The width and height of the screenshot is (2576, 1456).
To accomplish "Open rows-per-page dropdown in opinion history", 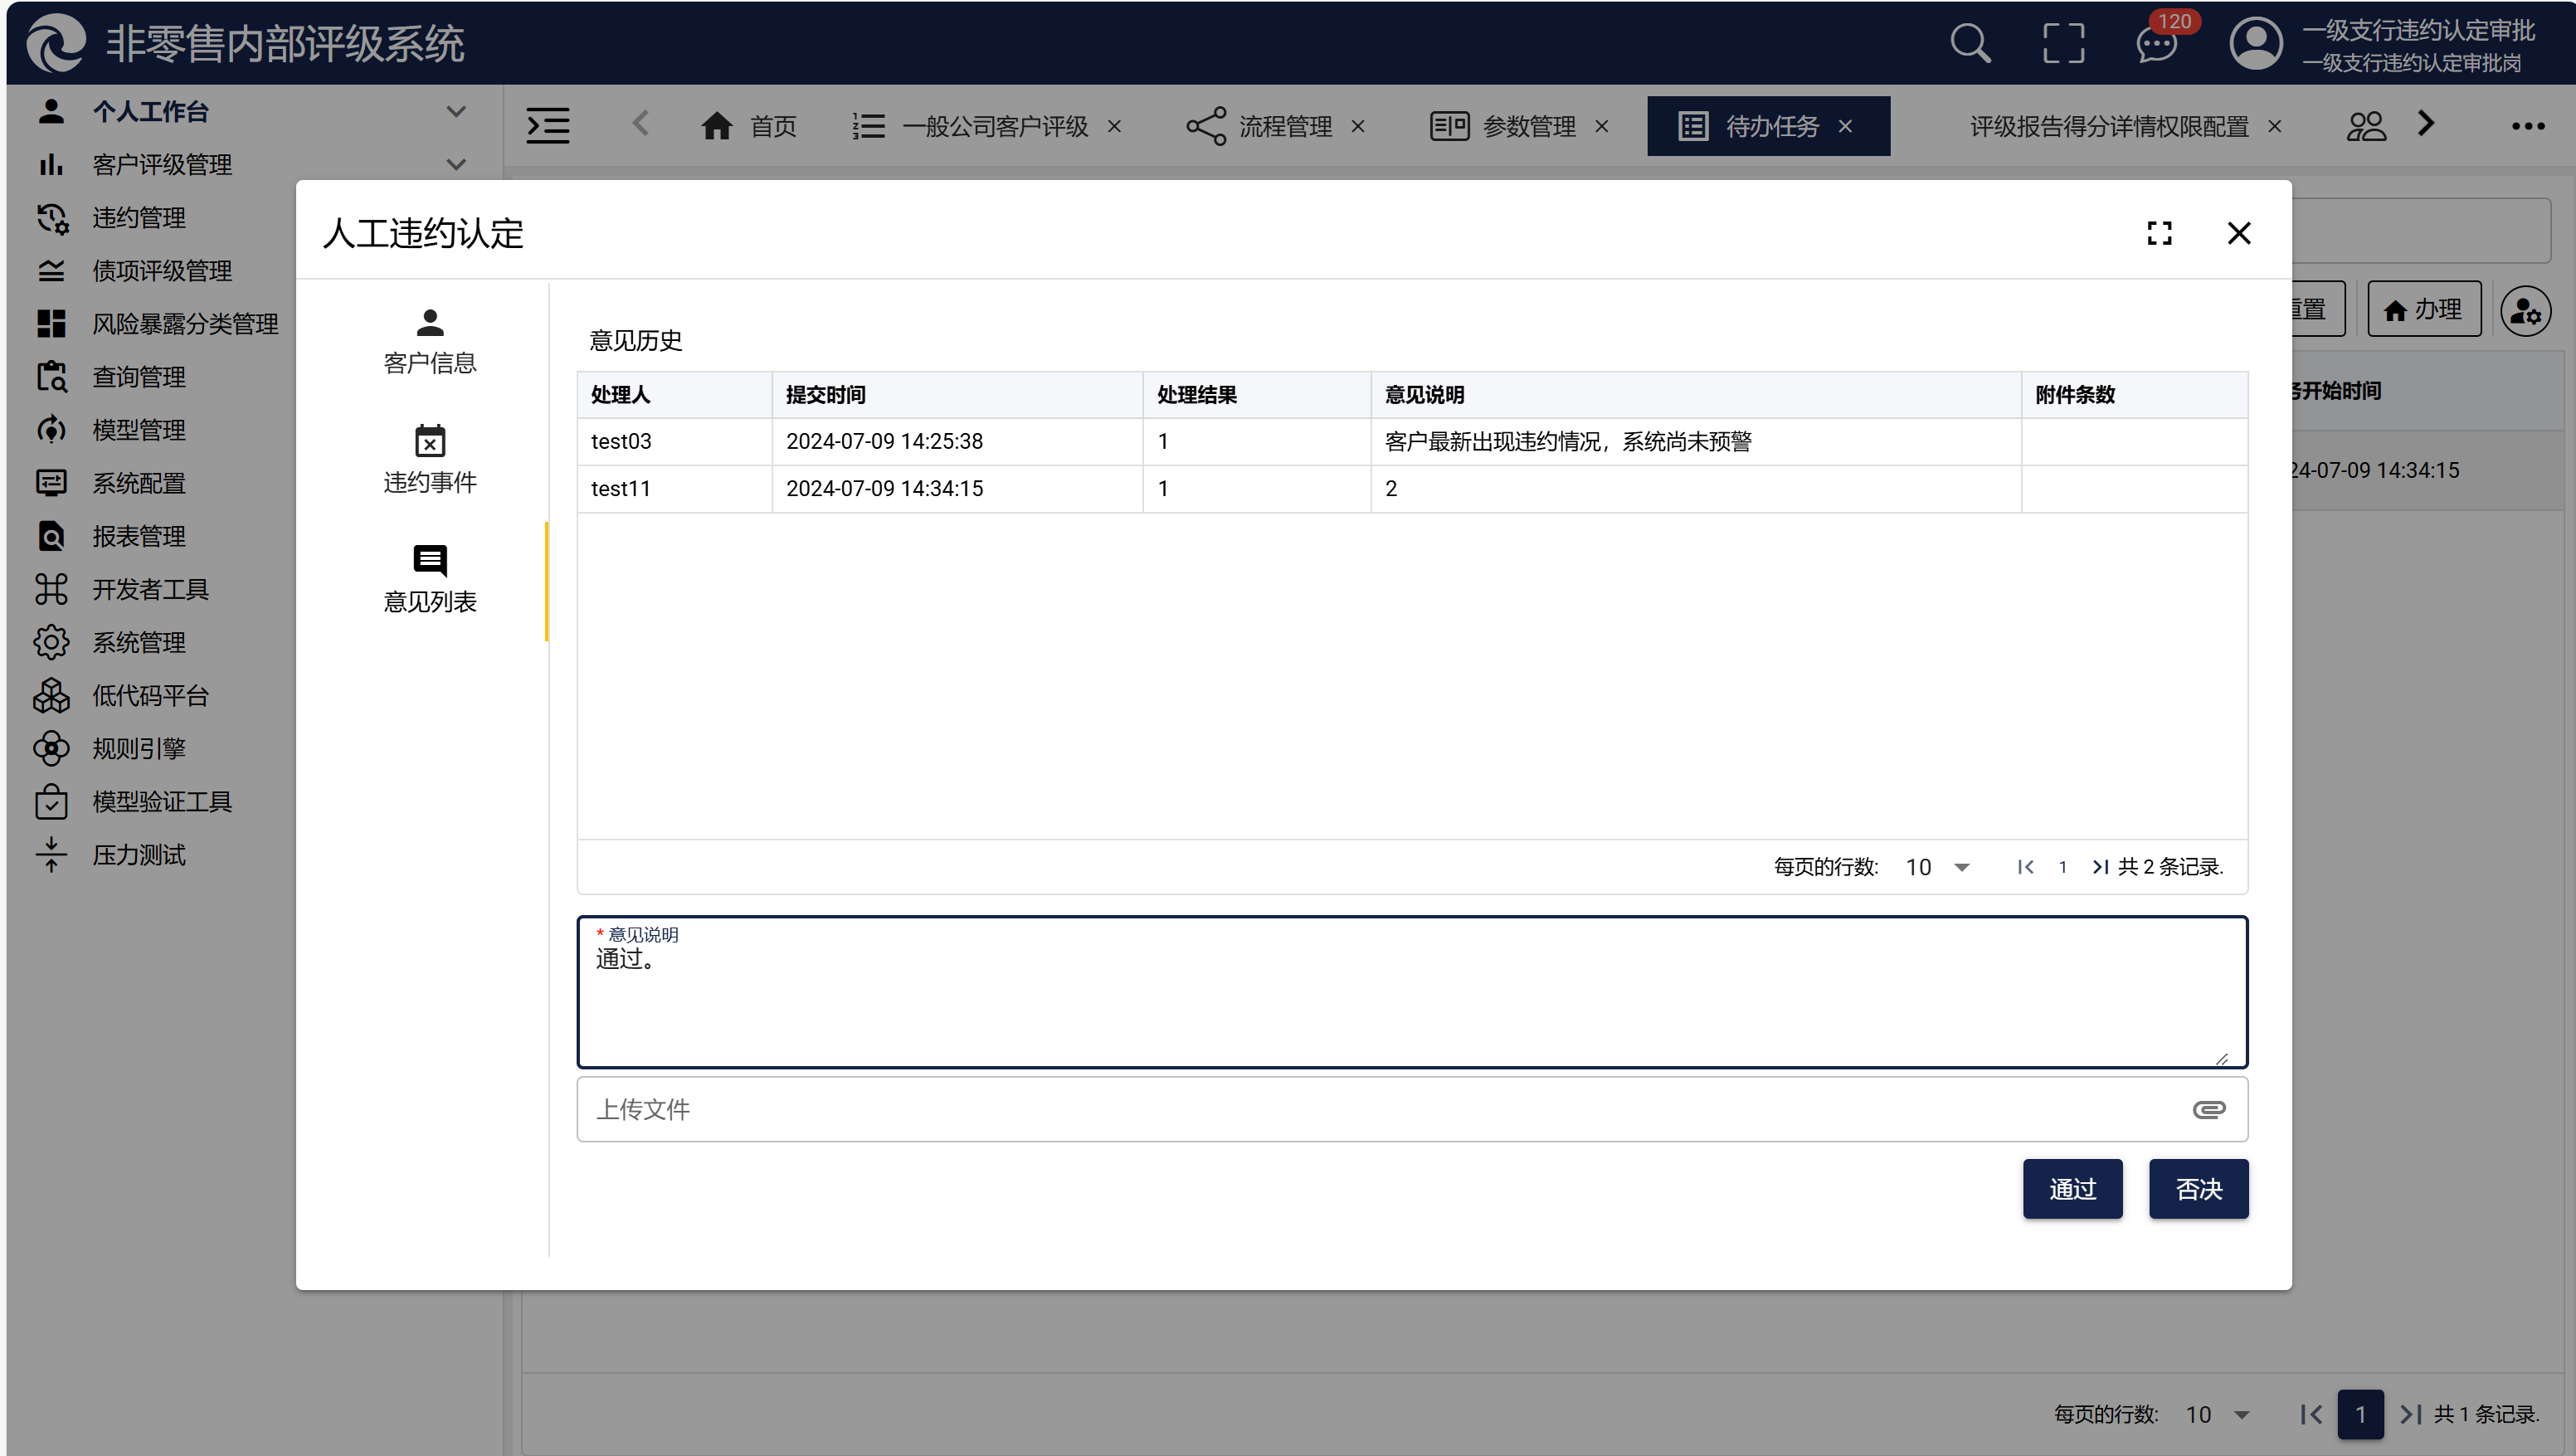I will tap(1938, 867).
